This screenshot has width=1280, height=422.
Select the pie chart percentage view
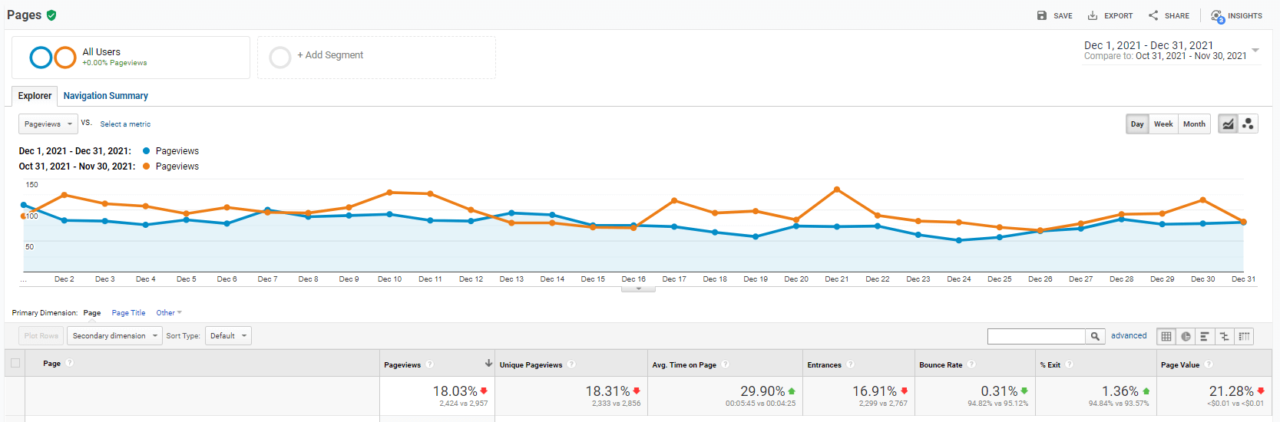click(1185, 336)
